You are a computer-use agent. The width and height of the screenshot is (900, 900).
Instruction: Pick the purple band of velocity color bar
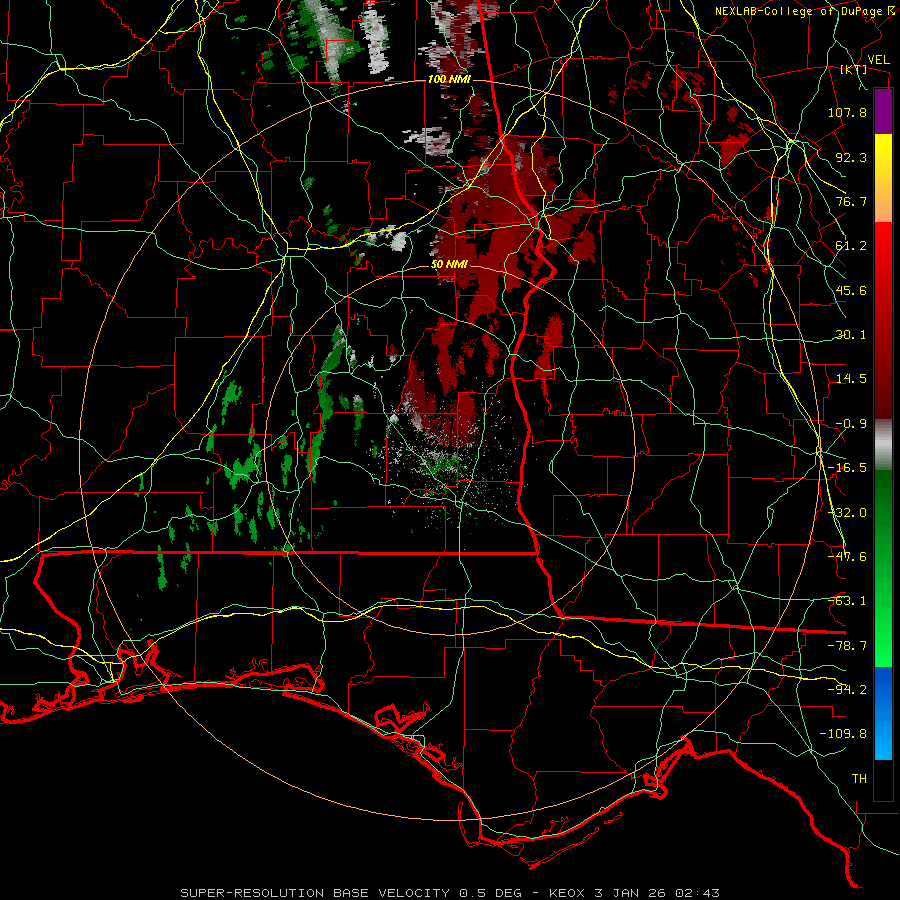[x=883, y=111]
